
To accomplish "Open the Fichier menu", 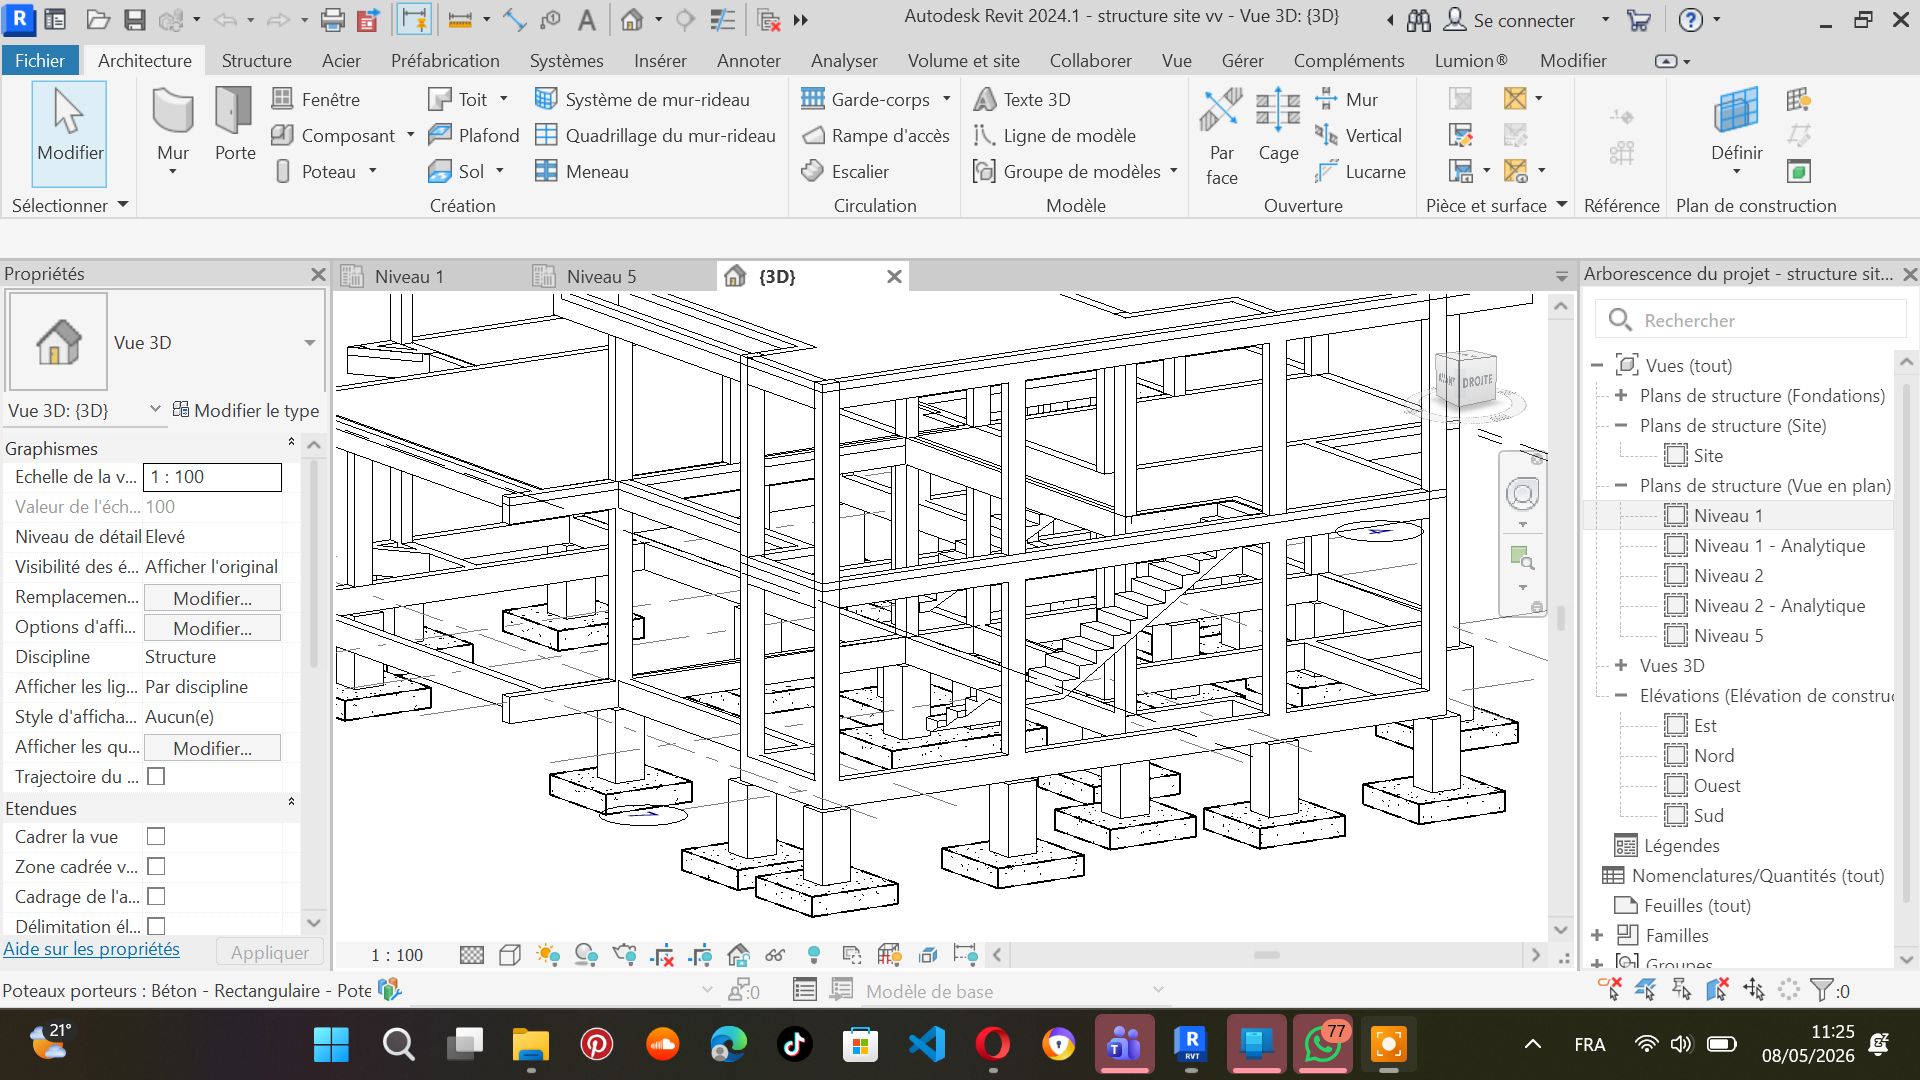I will [x=39, y=60].
